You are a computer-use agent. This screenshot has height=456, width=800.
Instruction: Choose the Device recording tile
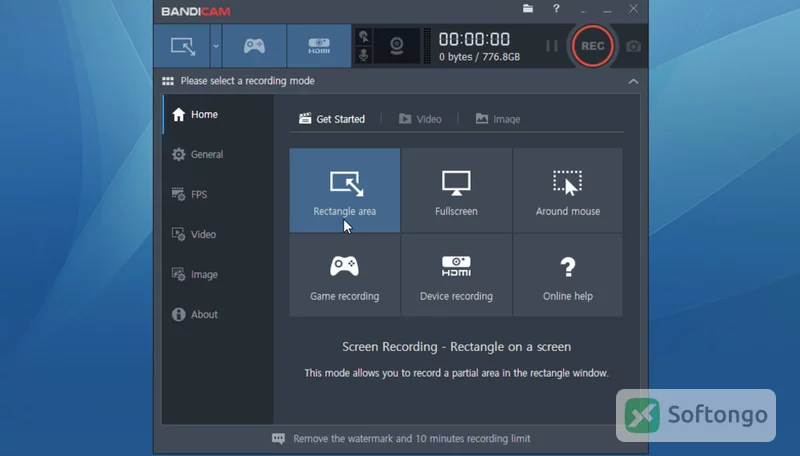point(457,275)
